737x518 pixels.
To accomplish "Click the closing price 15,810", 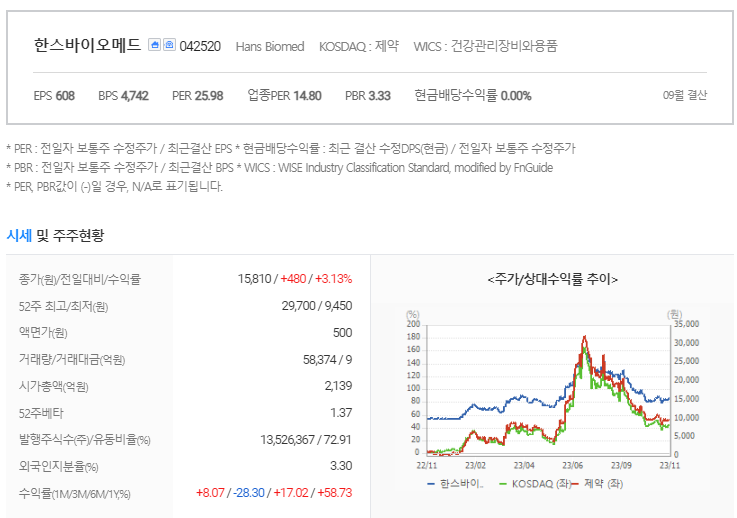I will coord(254,279).
